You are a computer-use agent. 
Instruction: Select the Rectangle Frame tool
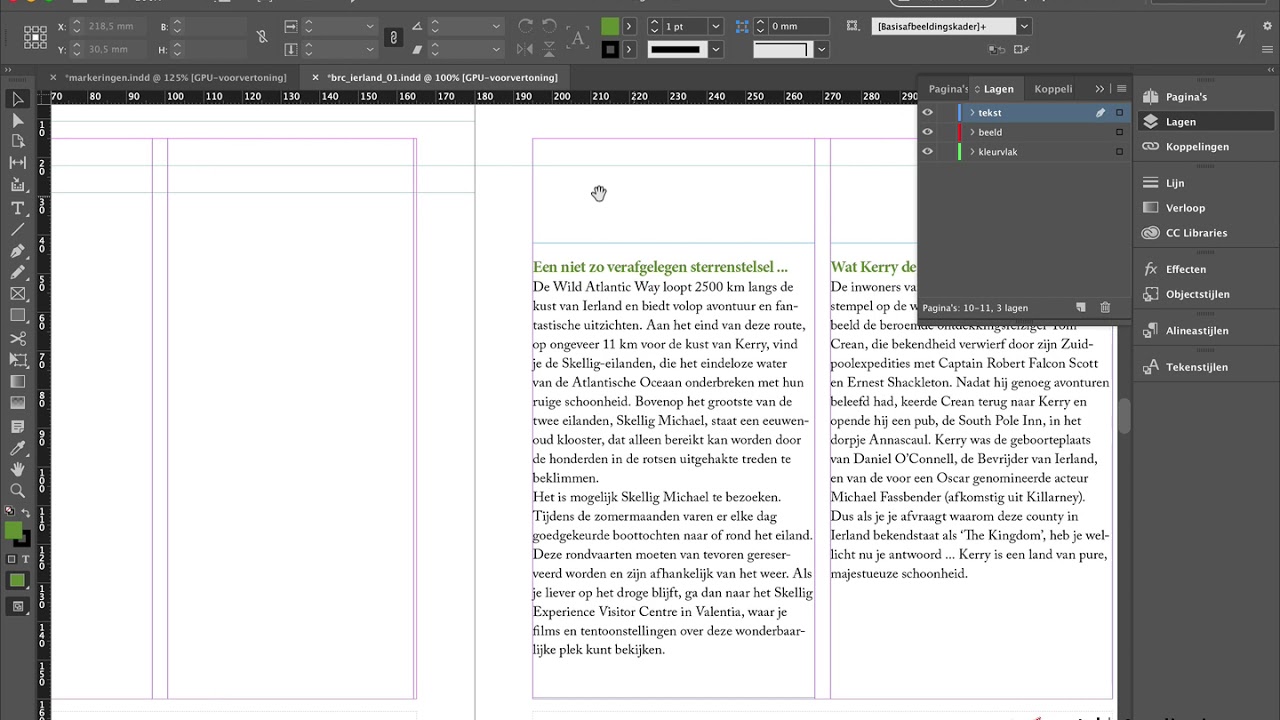coord(17,293)
